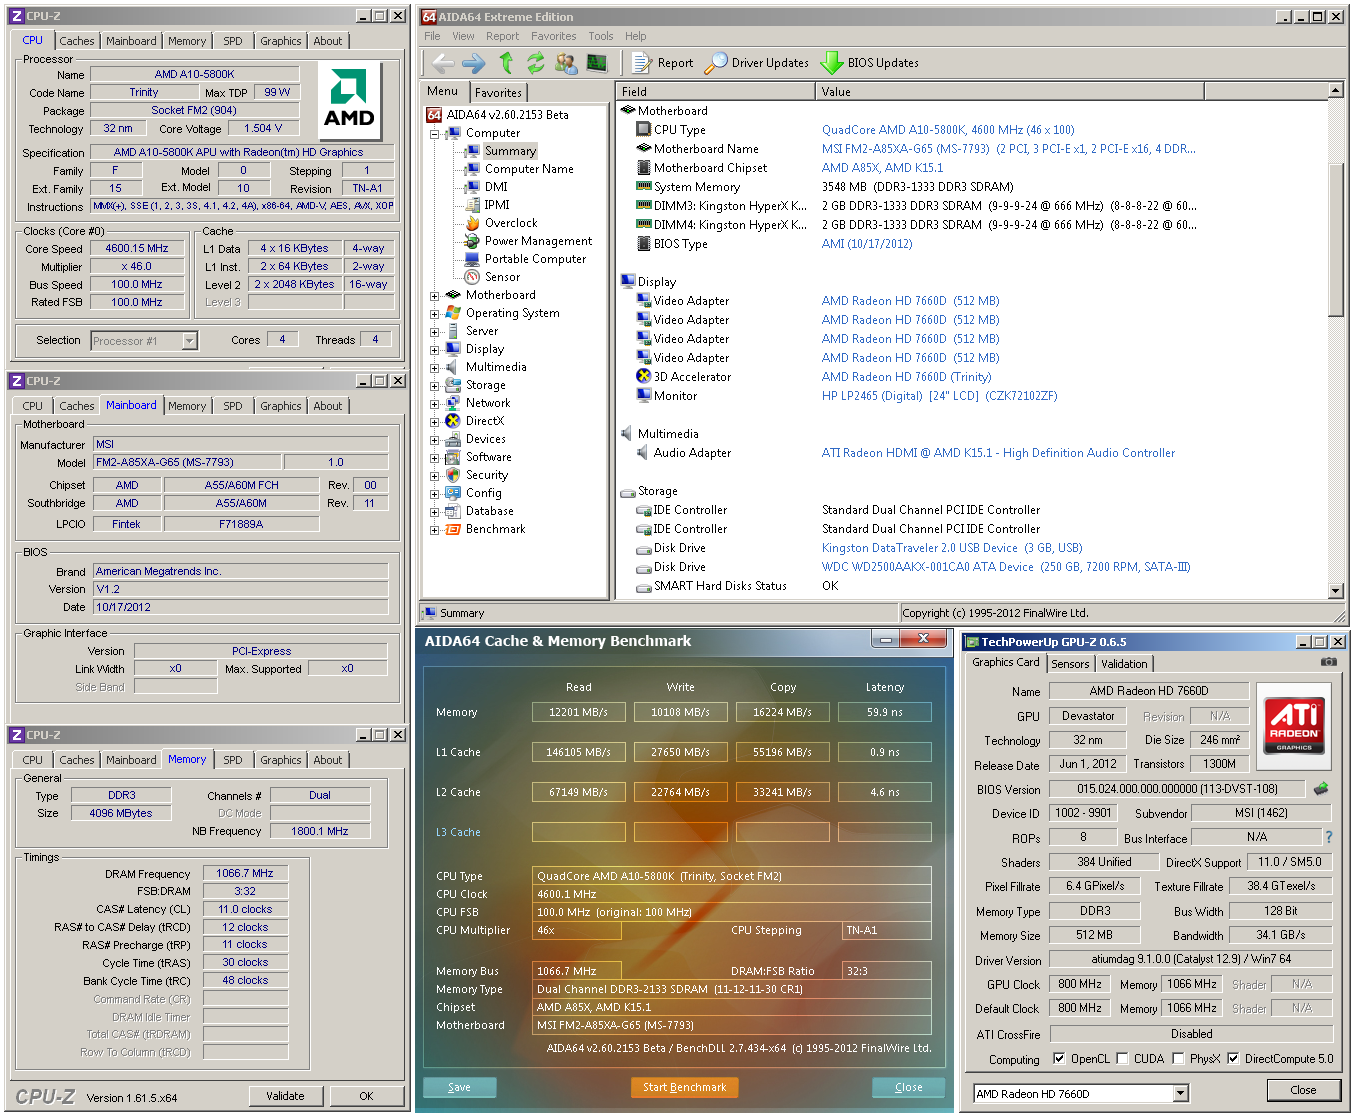Expand the Motherboard tree node

(x=434, y=295)
